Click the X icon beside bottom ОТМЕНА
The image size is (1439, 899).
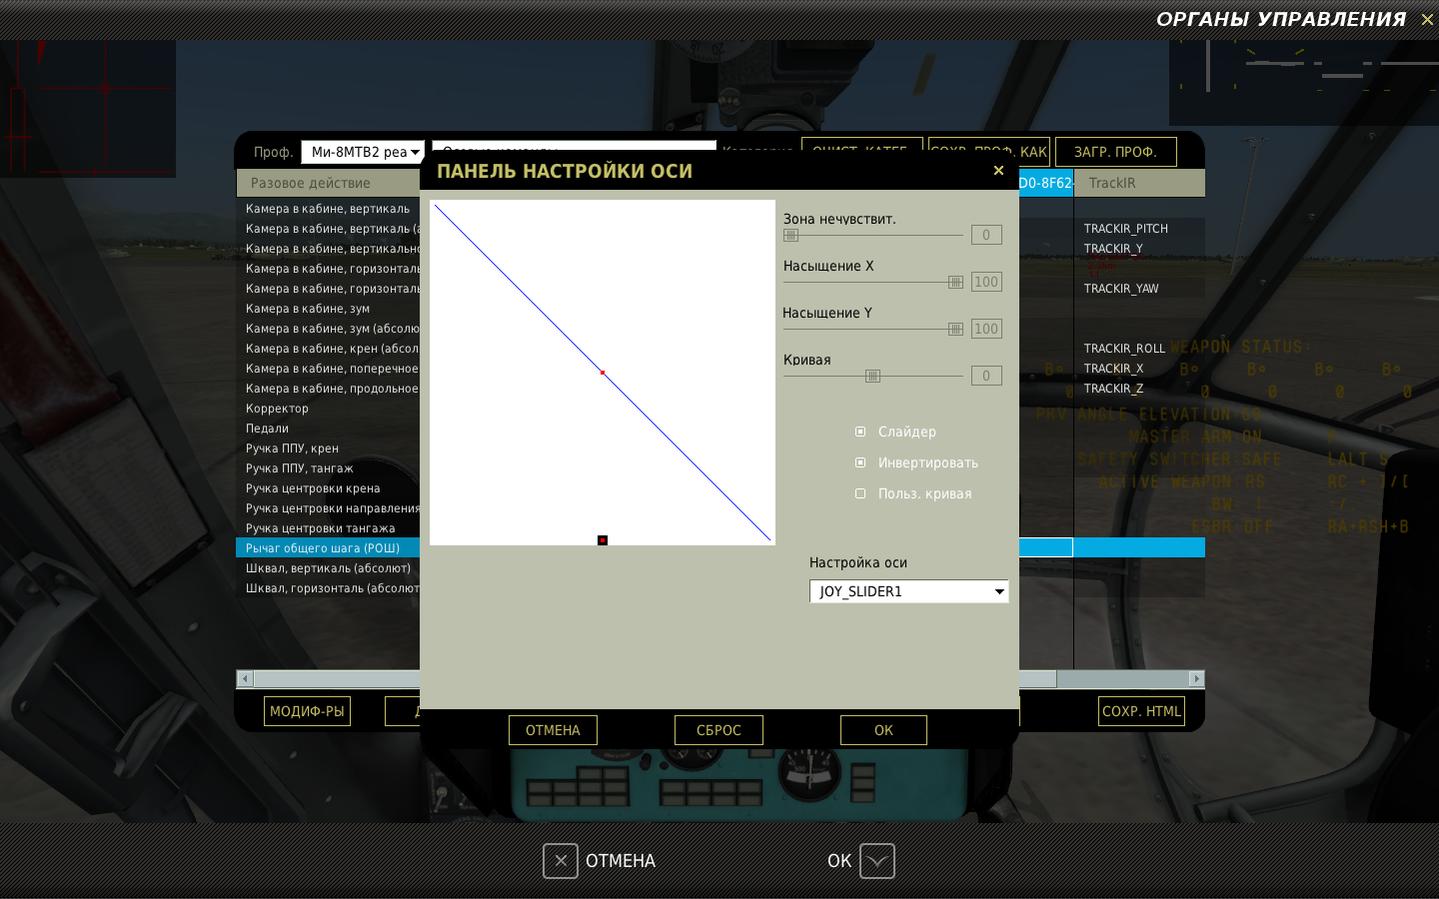[560, 861]
